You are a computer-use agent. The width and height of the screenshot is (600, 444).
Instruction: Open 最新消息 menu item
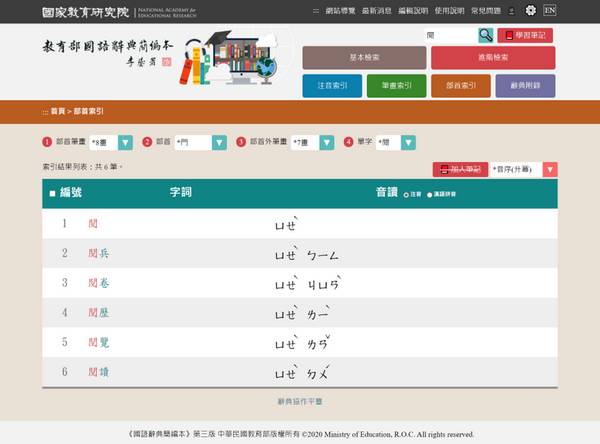tap(377, 11)
